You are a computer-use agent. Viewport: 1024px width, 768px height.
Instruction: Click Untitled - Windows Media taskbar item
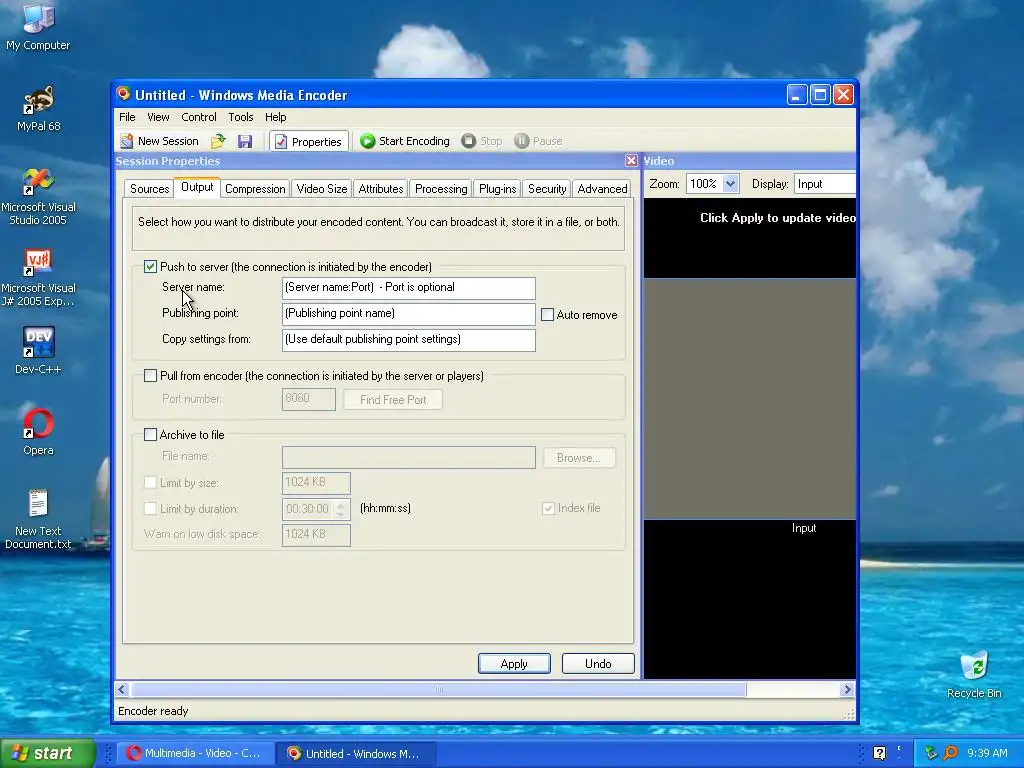[x=355, y=753]
